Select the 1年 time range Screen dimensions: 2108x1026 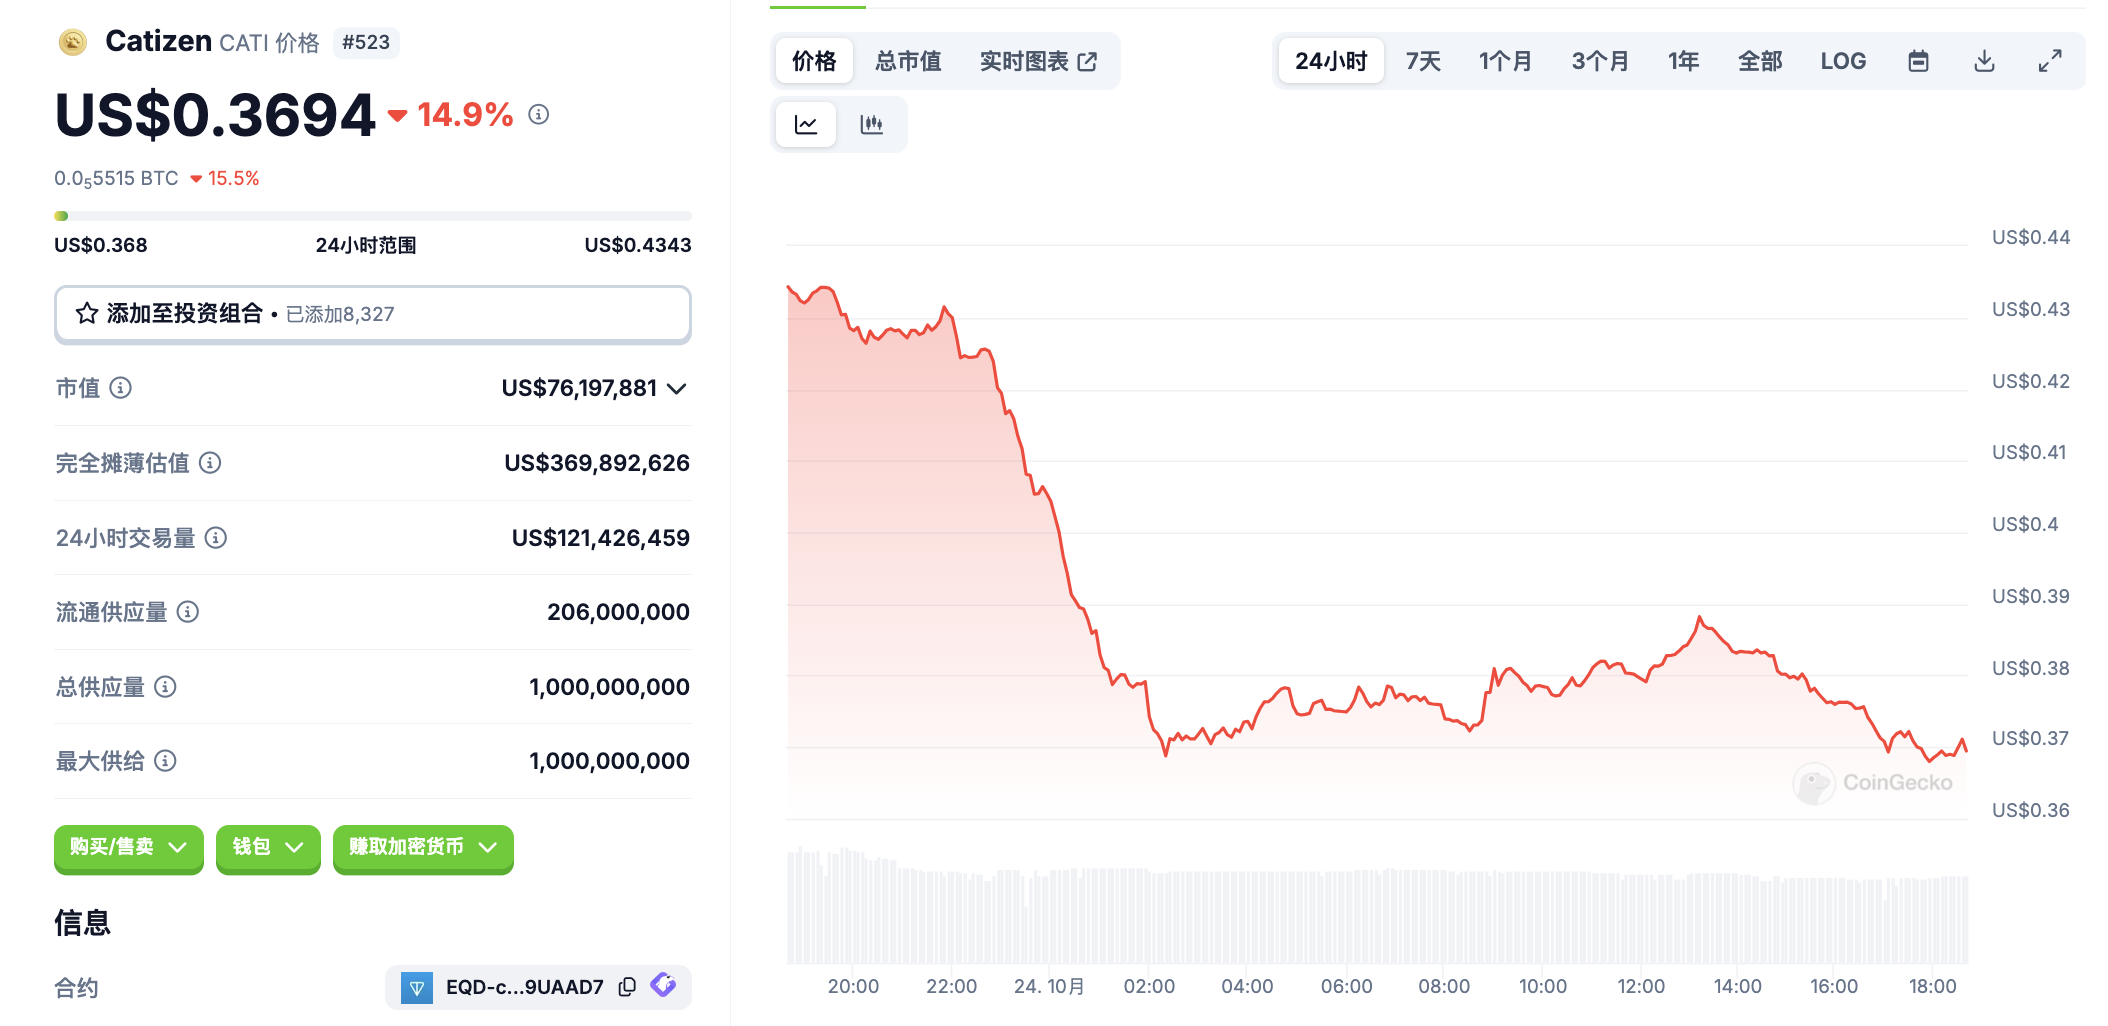[x=1683, y=61]
